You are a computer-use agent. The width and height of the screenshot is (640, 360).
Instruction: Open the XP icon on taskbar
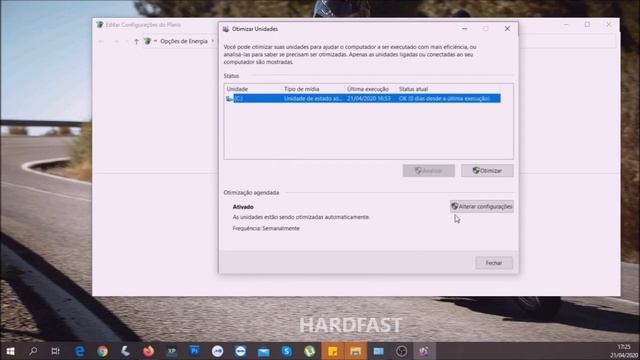tap(171, 351)
